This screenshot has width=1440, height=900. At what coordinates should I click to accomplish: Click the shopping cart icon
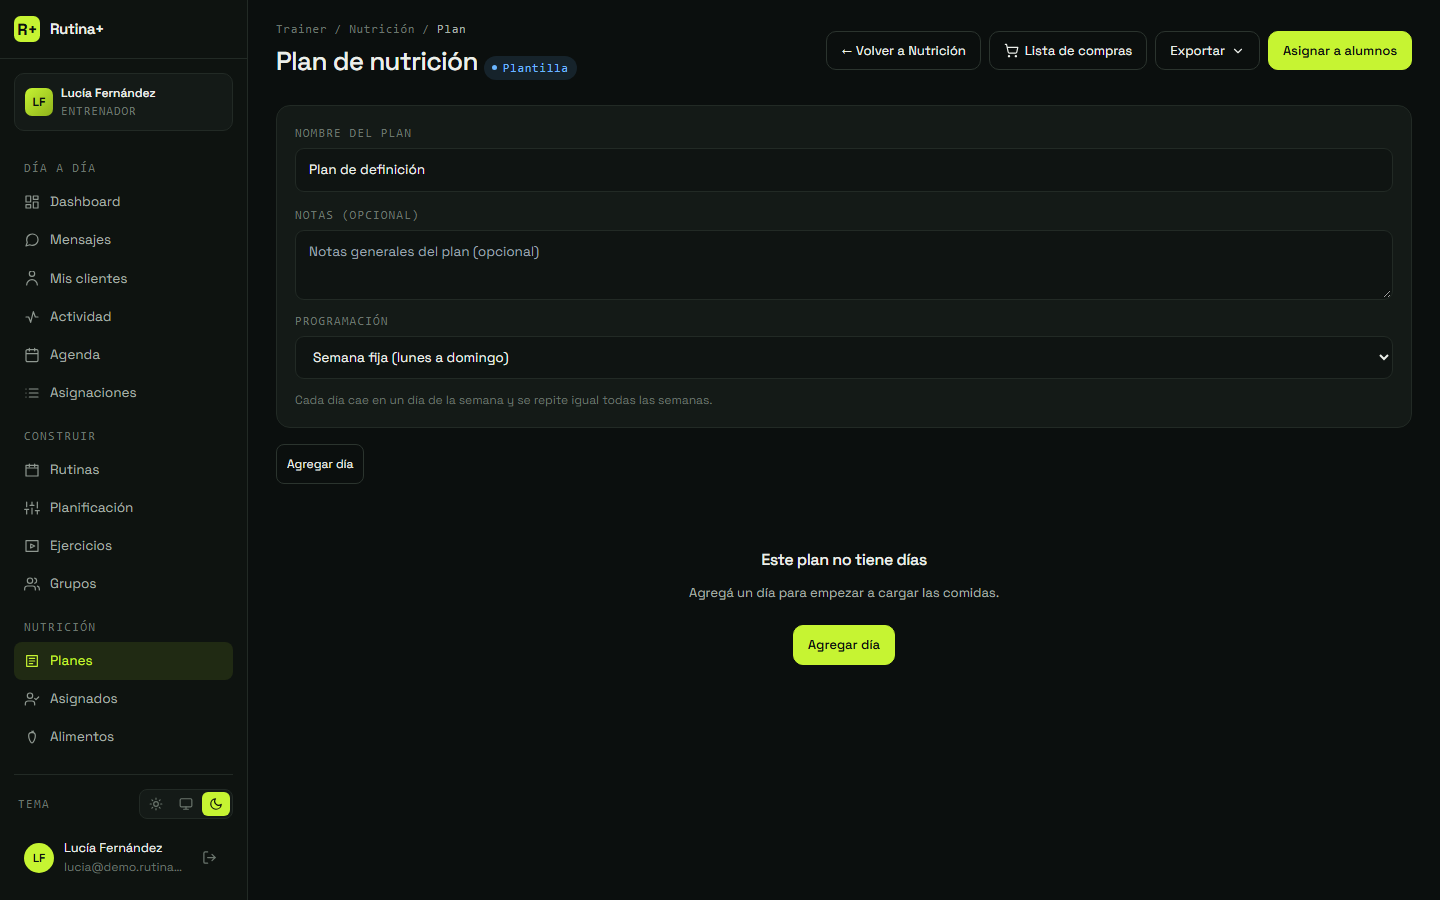[1012, 51]
